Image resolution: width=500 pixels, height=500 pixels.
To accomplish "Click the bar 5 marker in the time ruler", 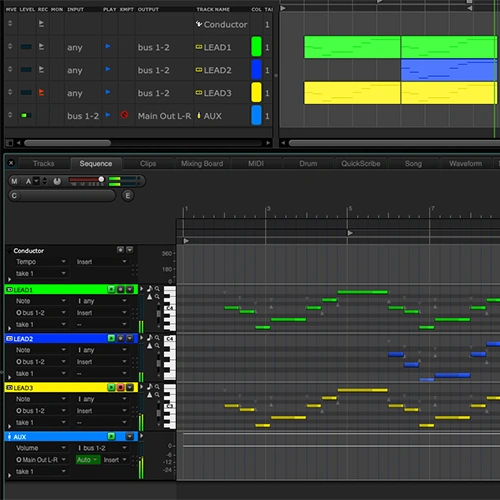I will tap(349, 209).
